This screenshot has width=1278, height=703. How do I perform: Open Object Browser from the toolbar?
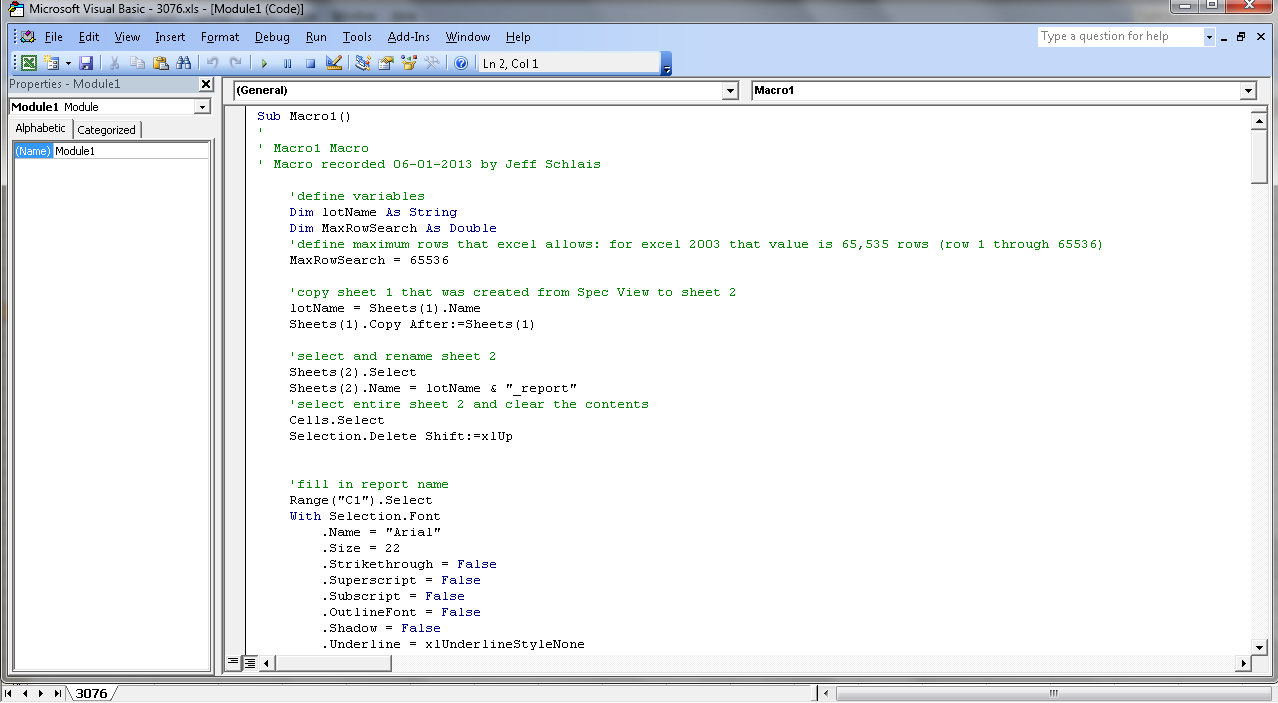[x=409, y=63]
